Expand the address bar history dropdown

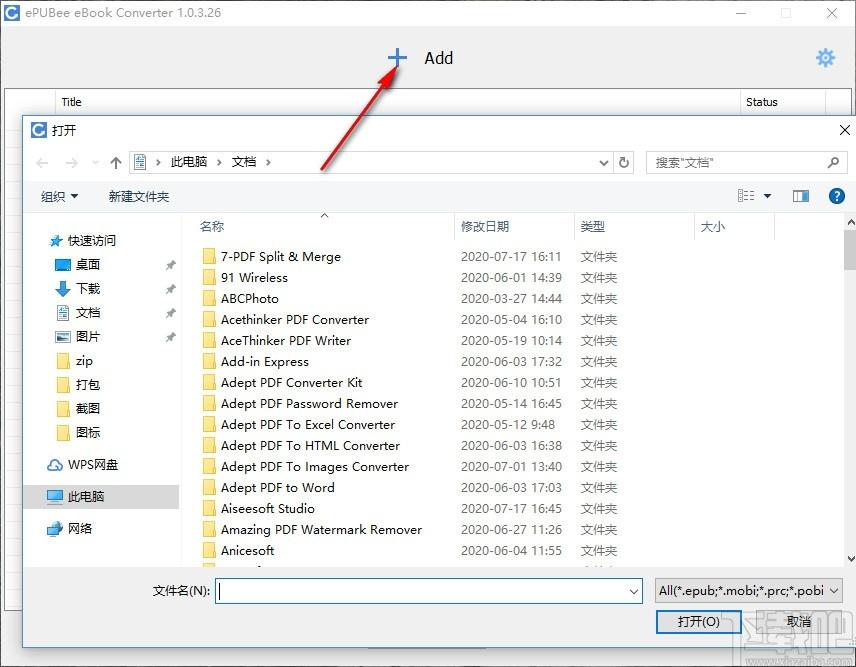[604, 163]
